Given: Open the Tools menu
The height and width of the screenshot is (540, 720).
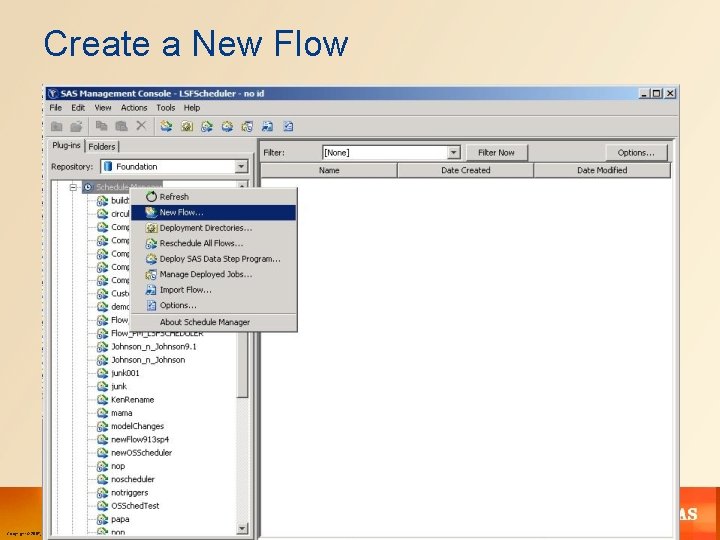Looking at the screenshot, I should coord(165,108).
